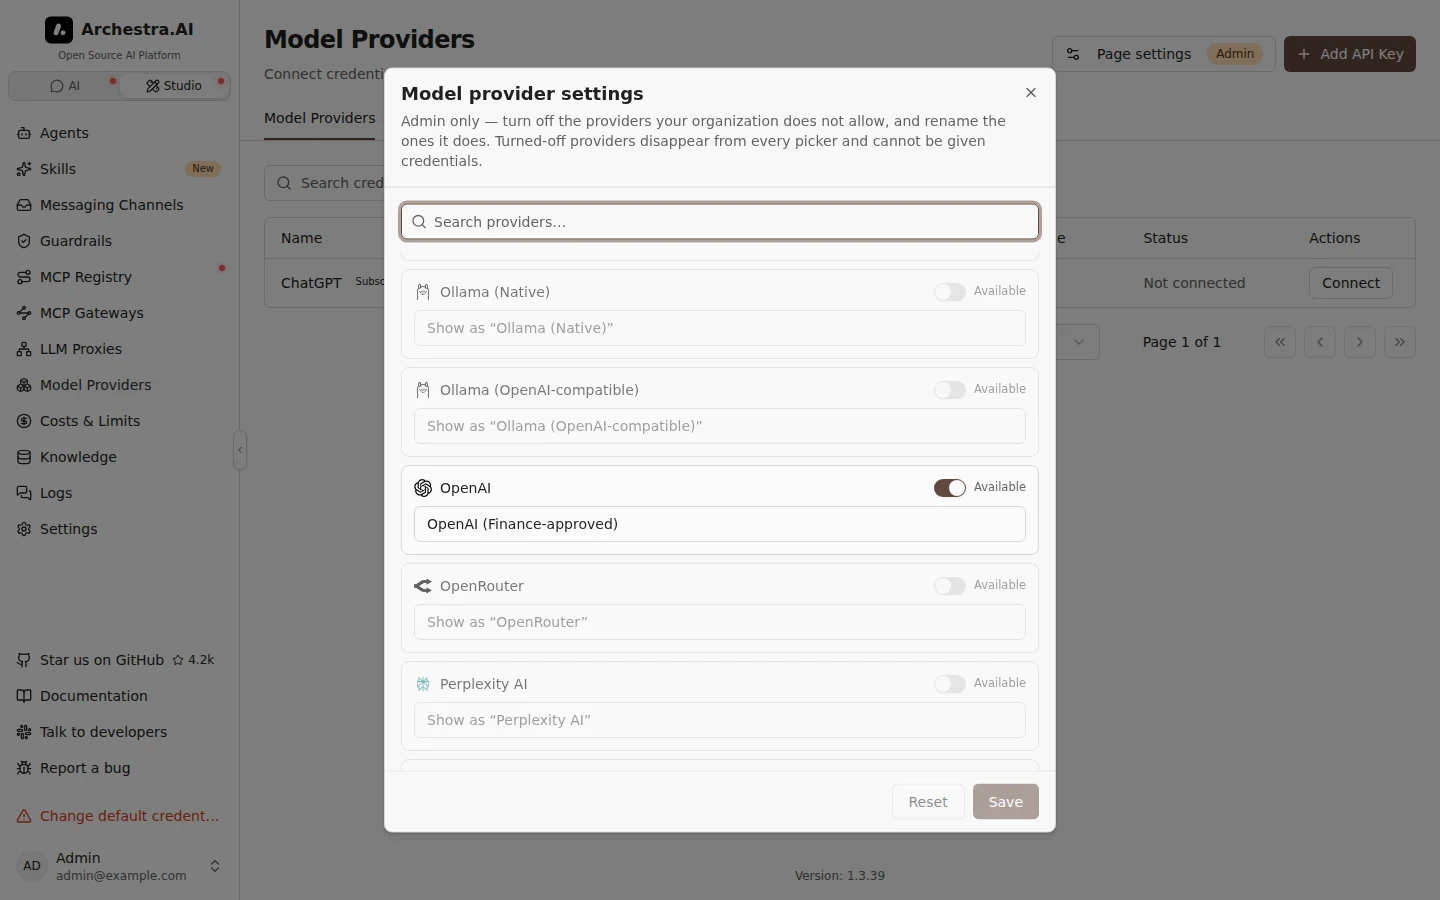Expand the Admin account menu

coord(119,866)
